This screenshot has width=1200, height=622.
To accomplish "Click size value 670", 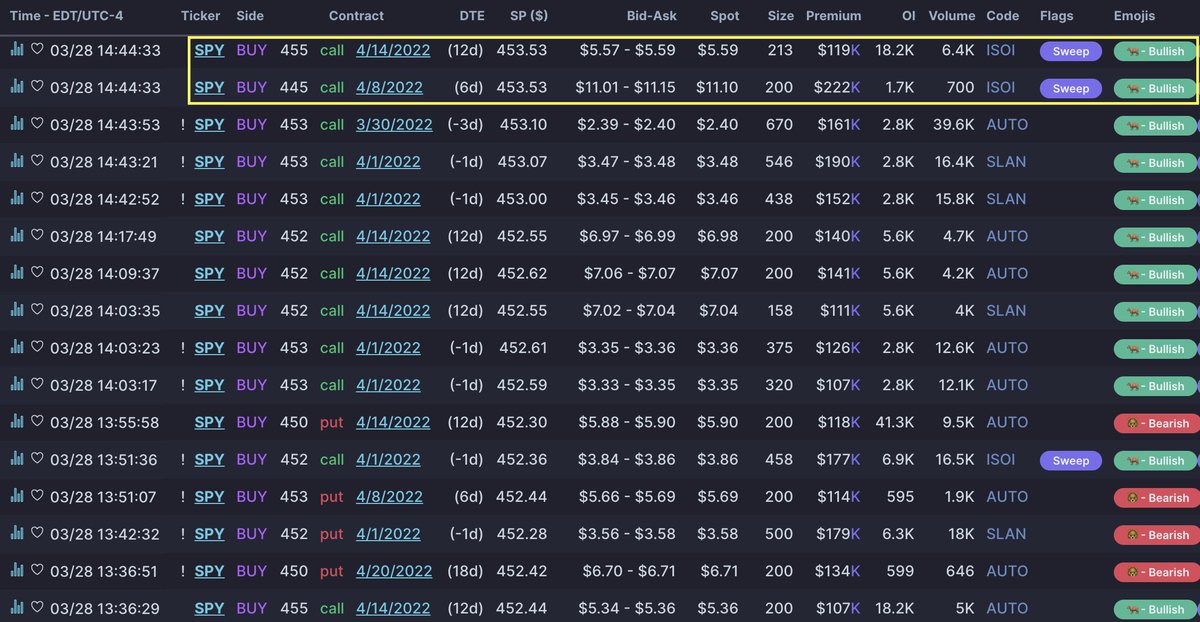I will [x=780, y=124].
